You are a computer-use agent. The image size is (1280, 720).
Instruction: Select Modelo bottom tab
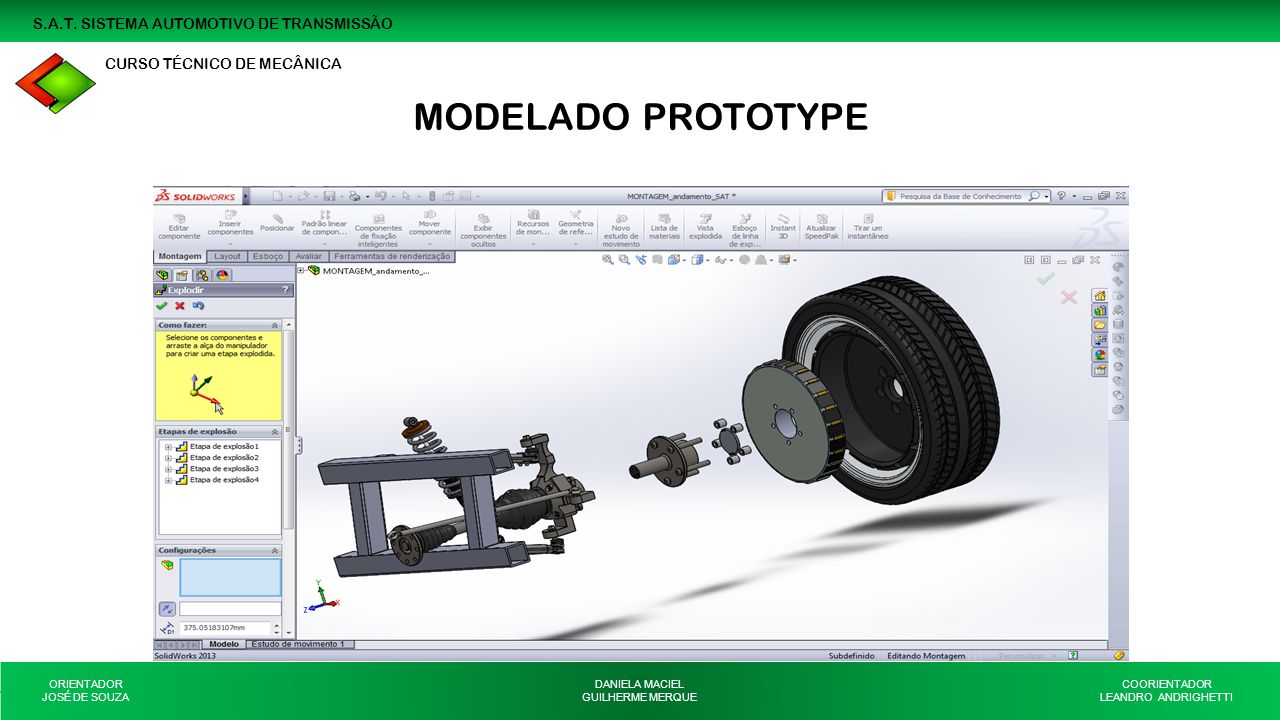224,644
